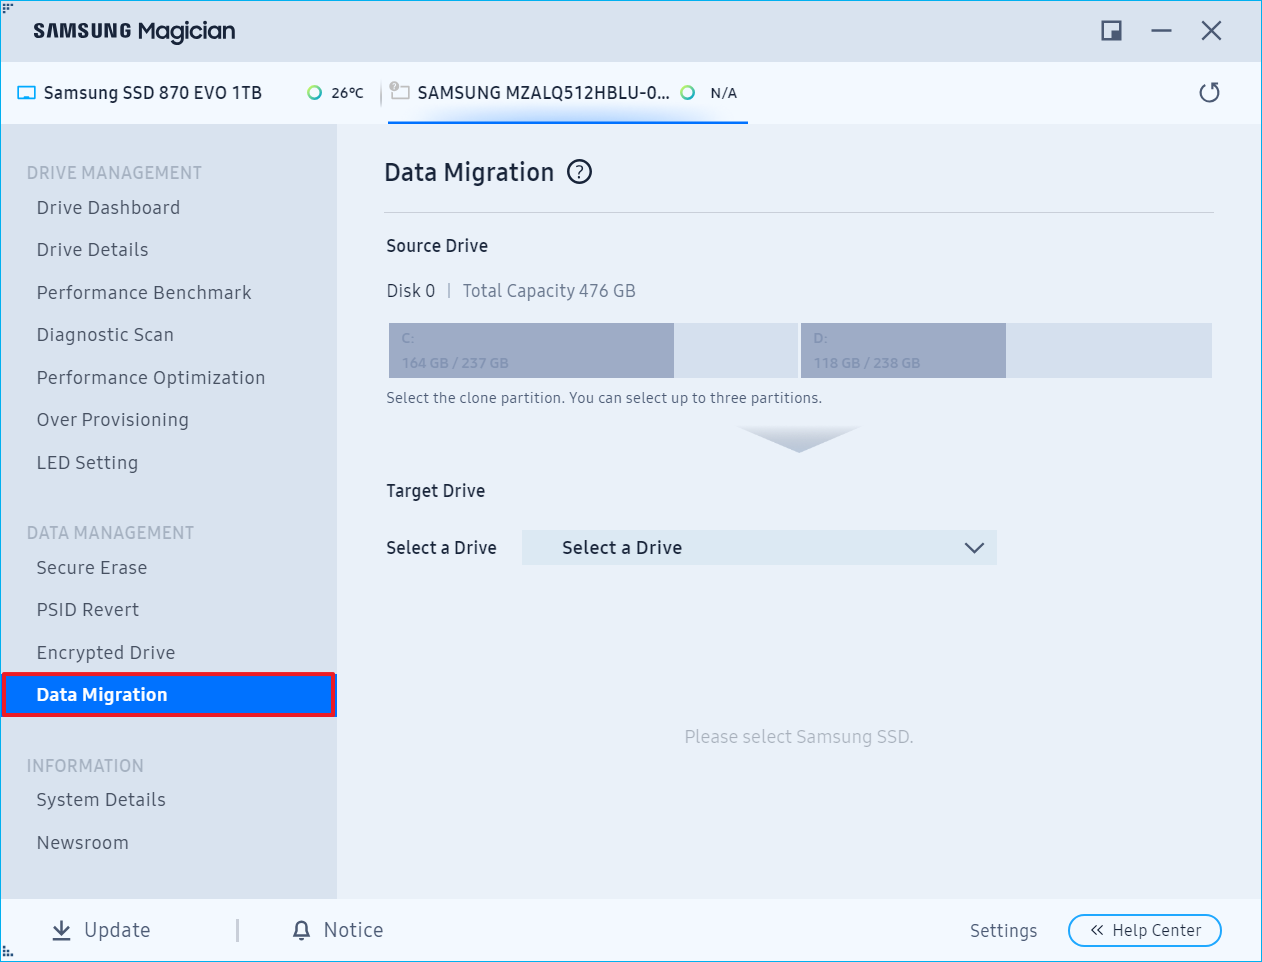Toggle the N/A health status indicator
Image resolution: width=1262 pixels, height=962 pixels.
coord(688,92)
